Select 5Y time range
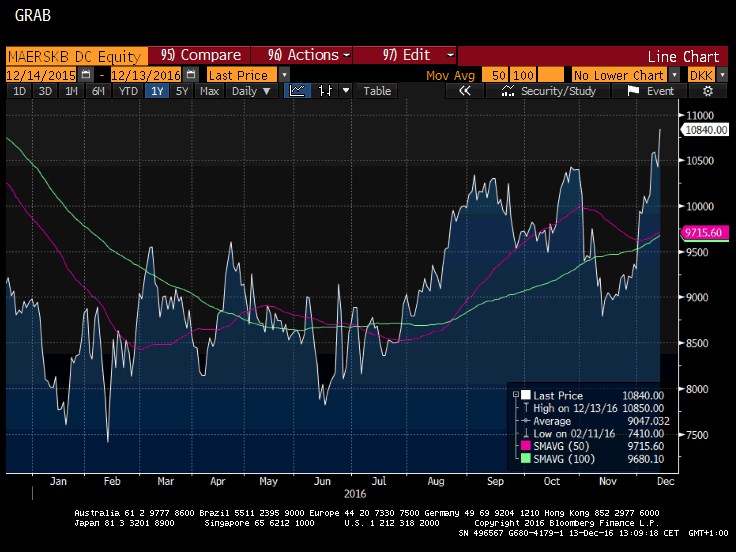736x552 pixels. pyautogui.click(x=182, y=91)
